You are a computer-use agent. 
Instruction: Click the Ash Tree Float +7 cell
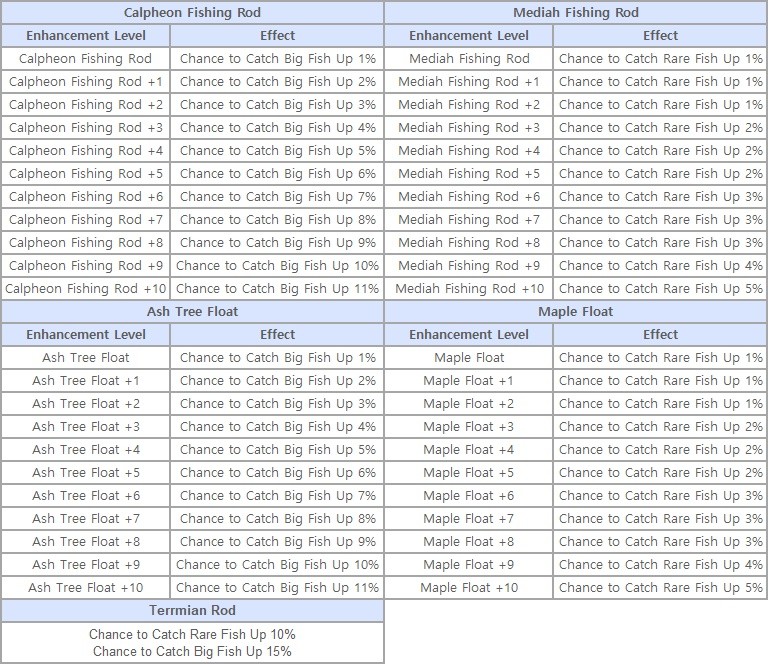pos(86,519)
